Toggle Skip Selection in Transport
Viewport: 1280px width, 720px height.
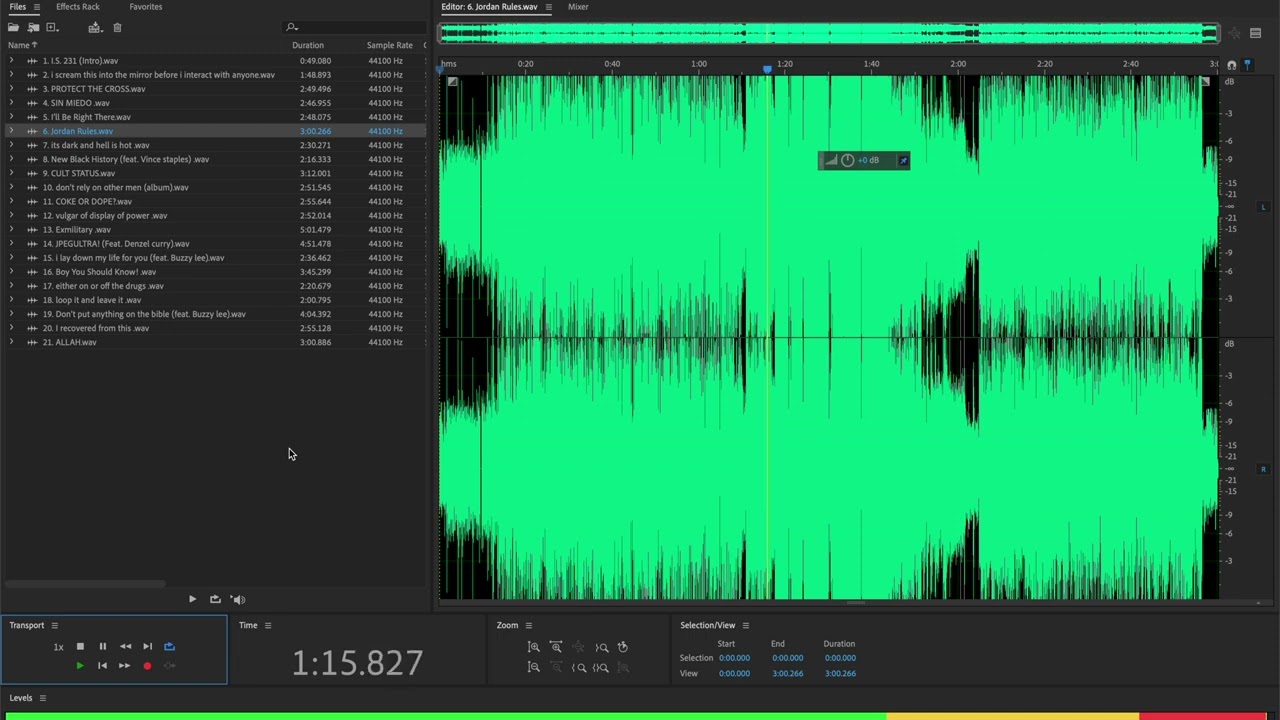coord(169,666)
